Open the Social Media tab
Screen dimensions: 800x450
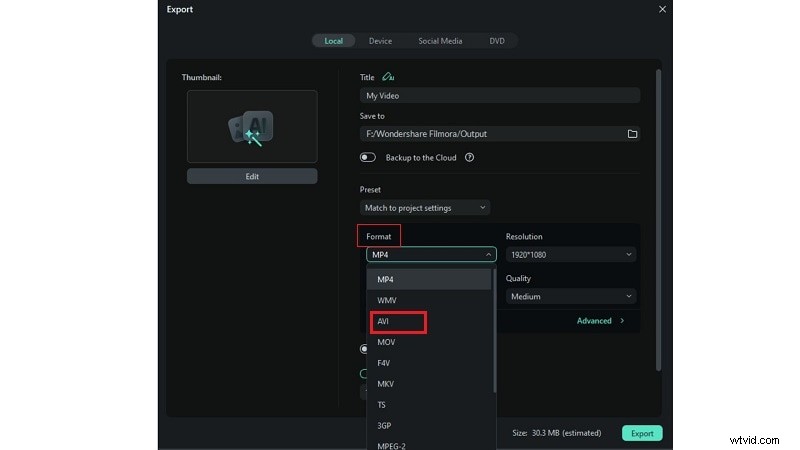tap(440, 41)
